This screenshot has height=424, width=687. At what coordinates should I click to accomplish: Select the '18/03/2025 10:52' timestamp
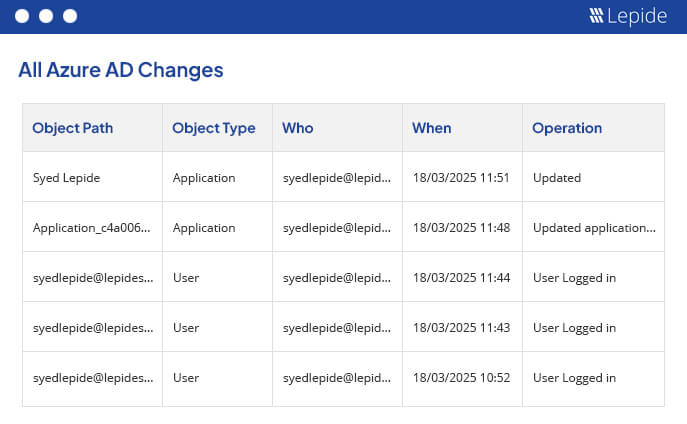pos(461,378)
